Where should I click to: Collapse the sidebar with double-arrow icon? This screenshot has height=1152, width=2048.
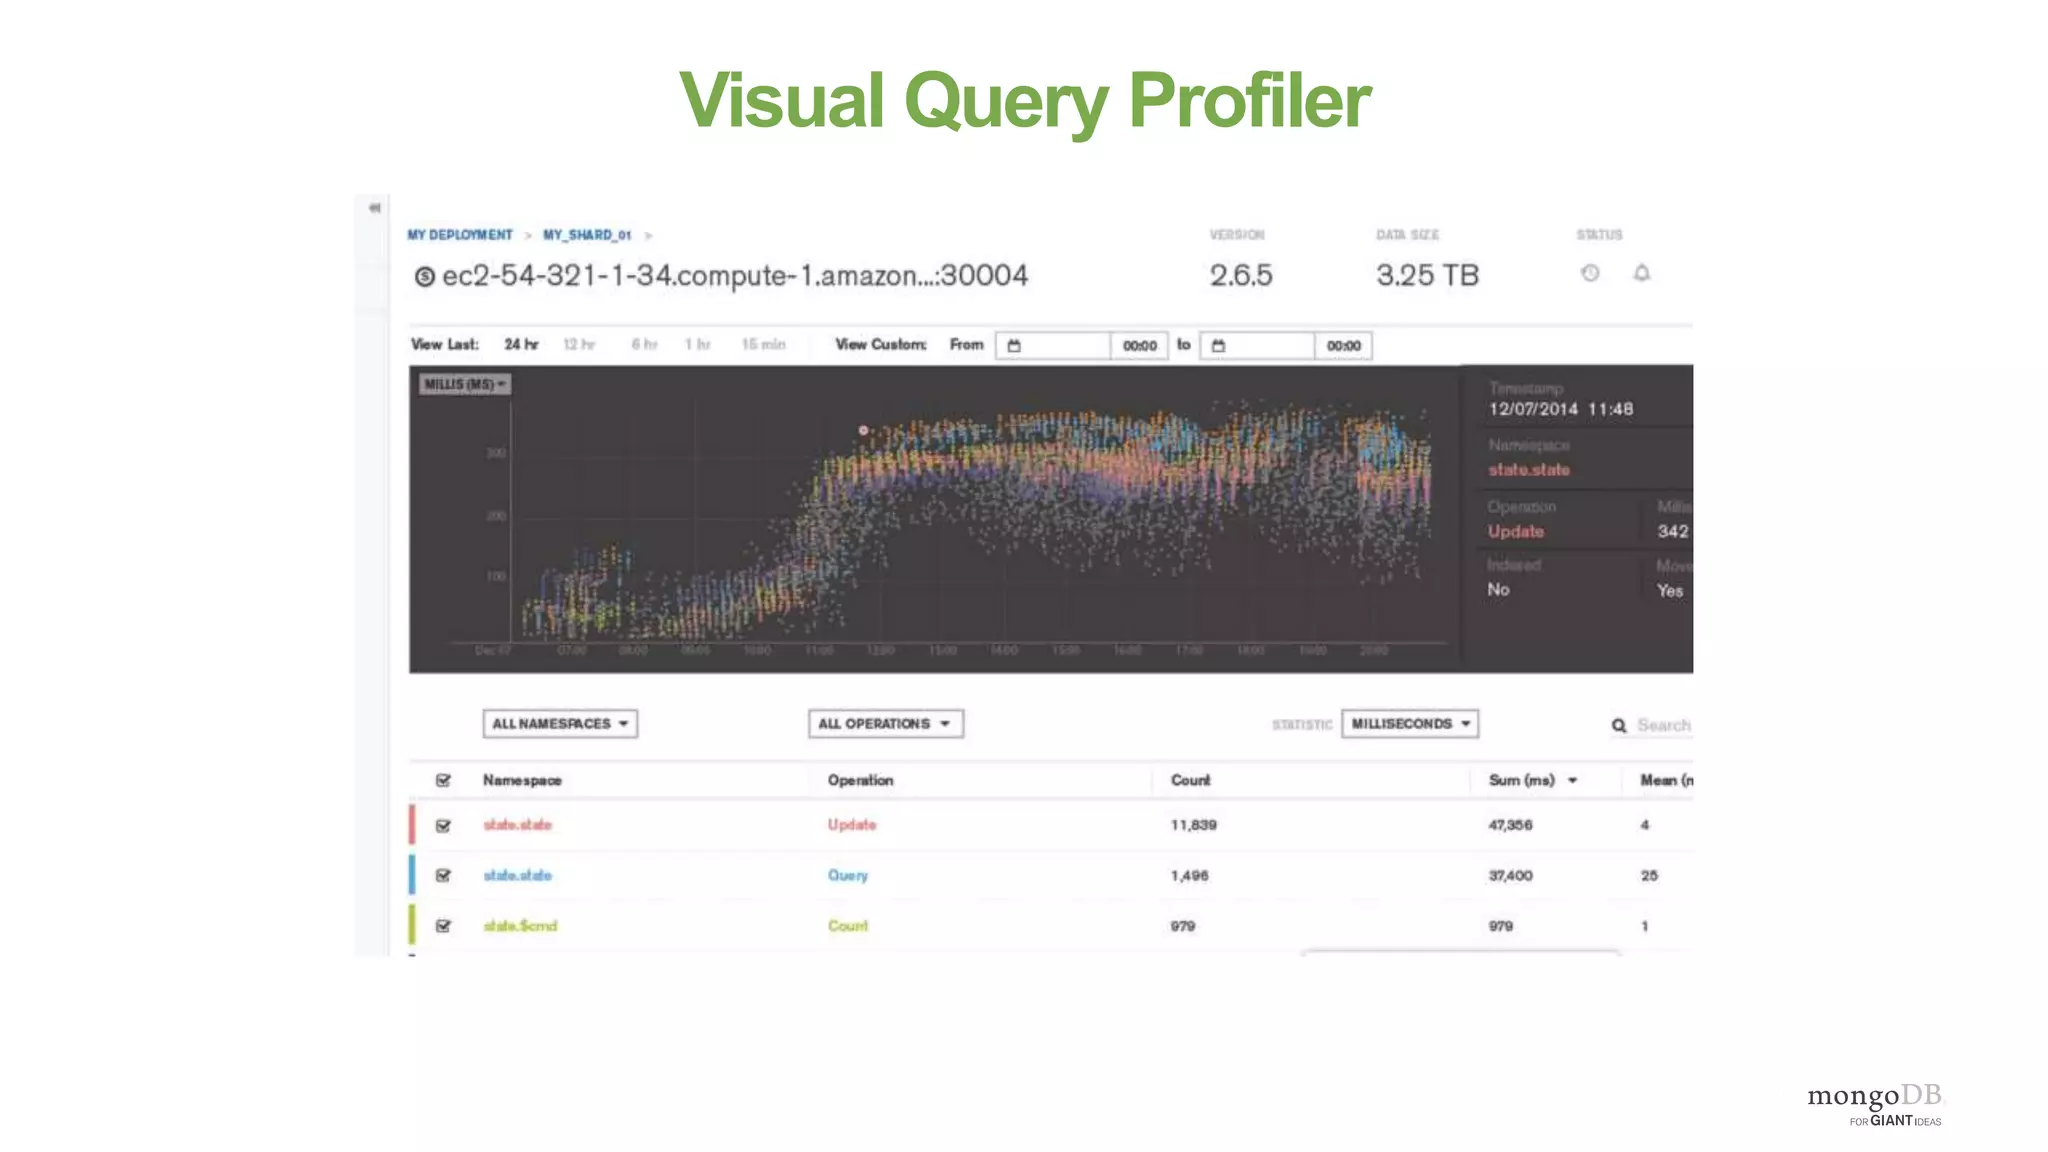(x=375, y=208)
